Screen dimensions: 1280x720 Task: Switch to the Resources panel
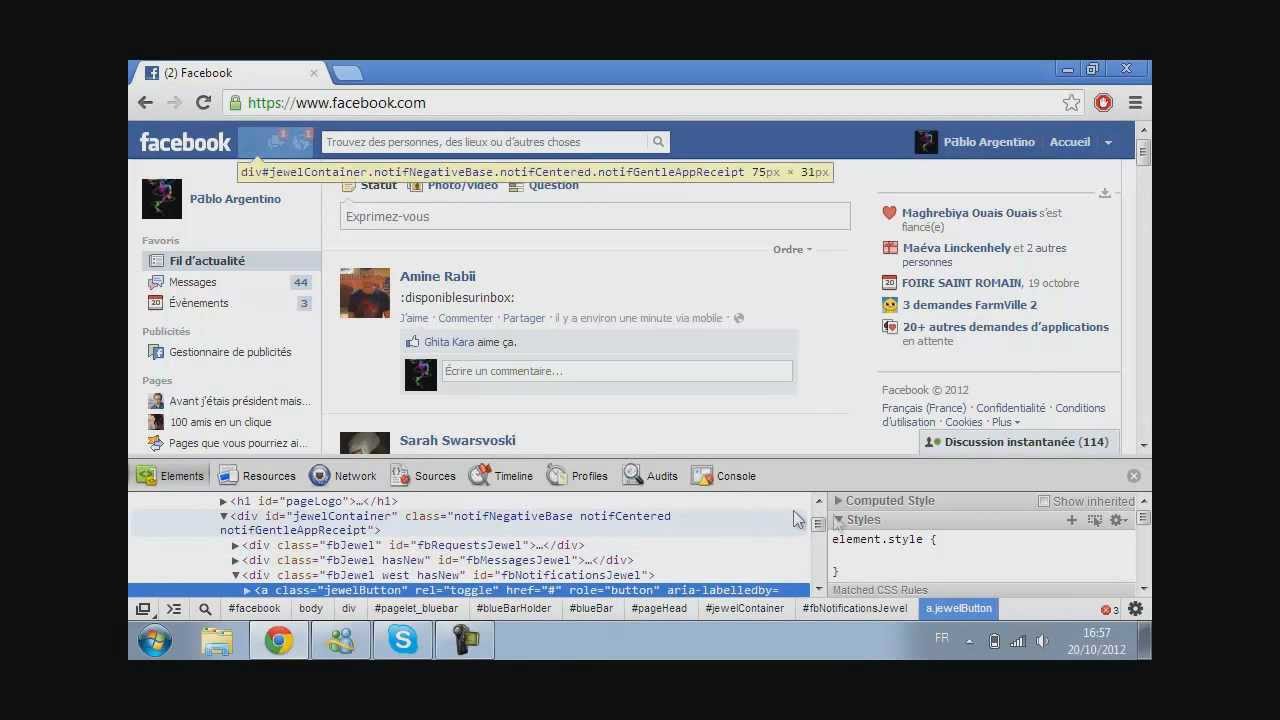(x=257, y=476)
